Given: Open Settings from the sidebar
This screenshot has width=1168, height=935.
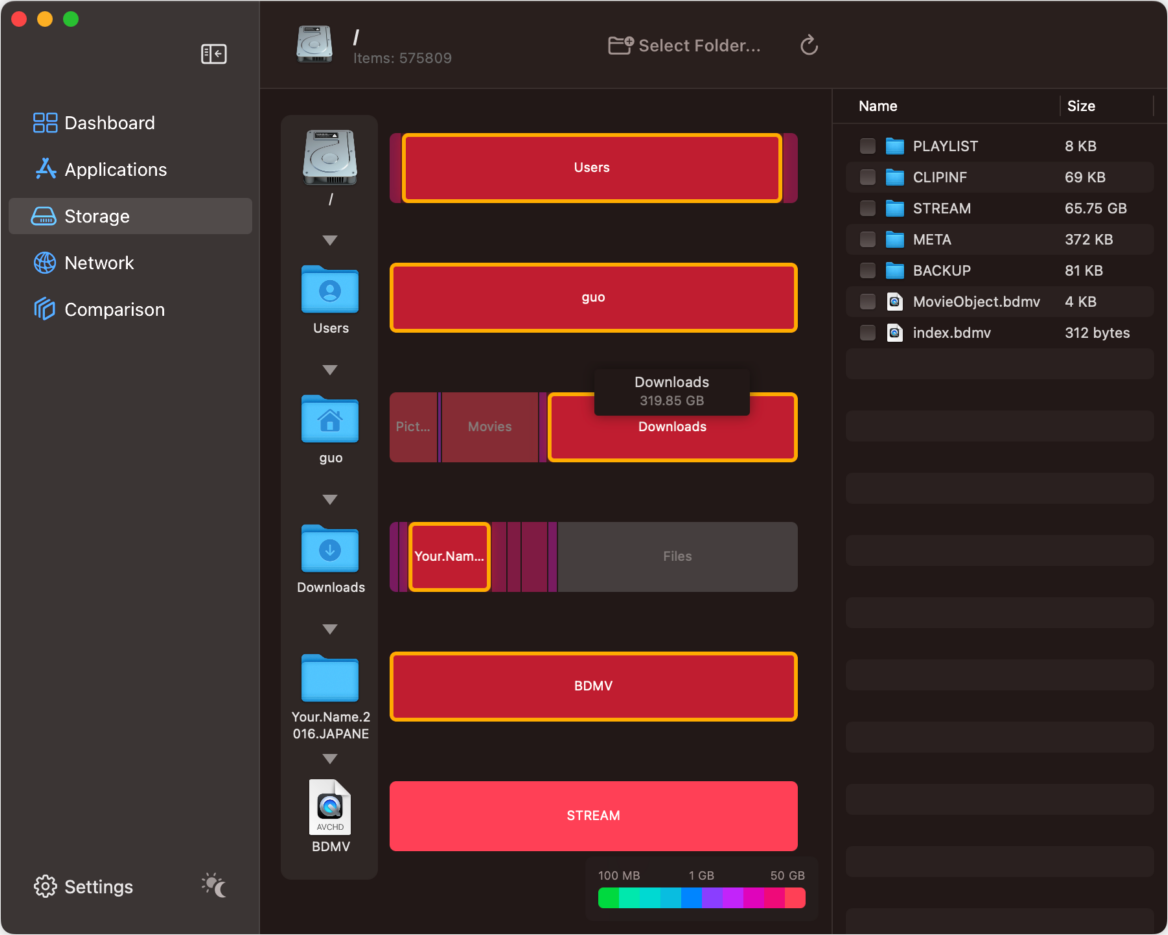Looking at the screenshot, I should pos(83,887).
